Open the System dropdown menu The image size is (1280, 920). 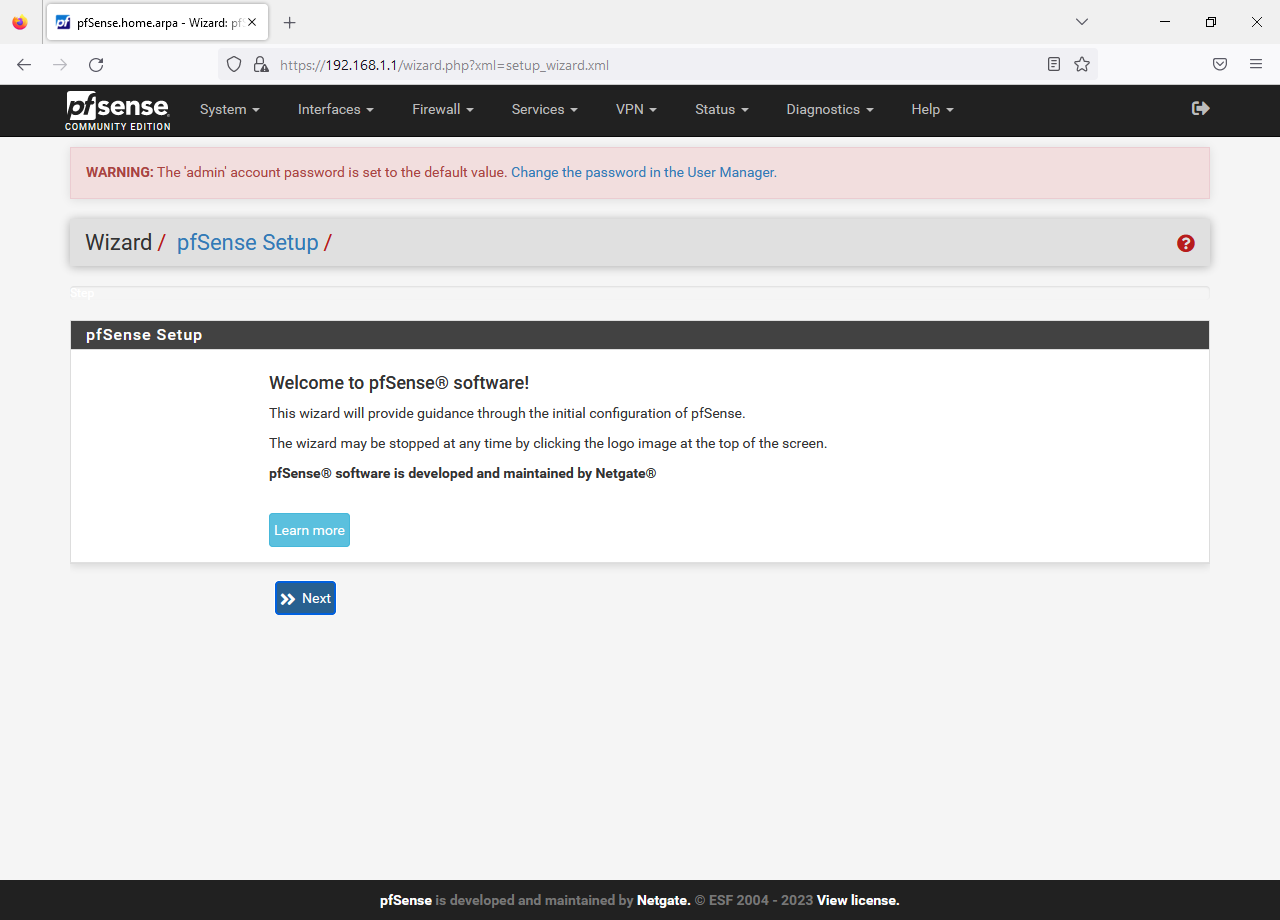click(x=230, y=110)
